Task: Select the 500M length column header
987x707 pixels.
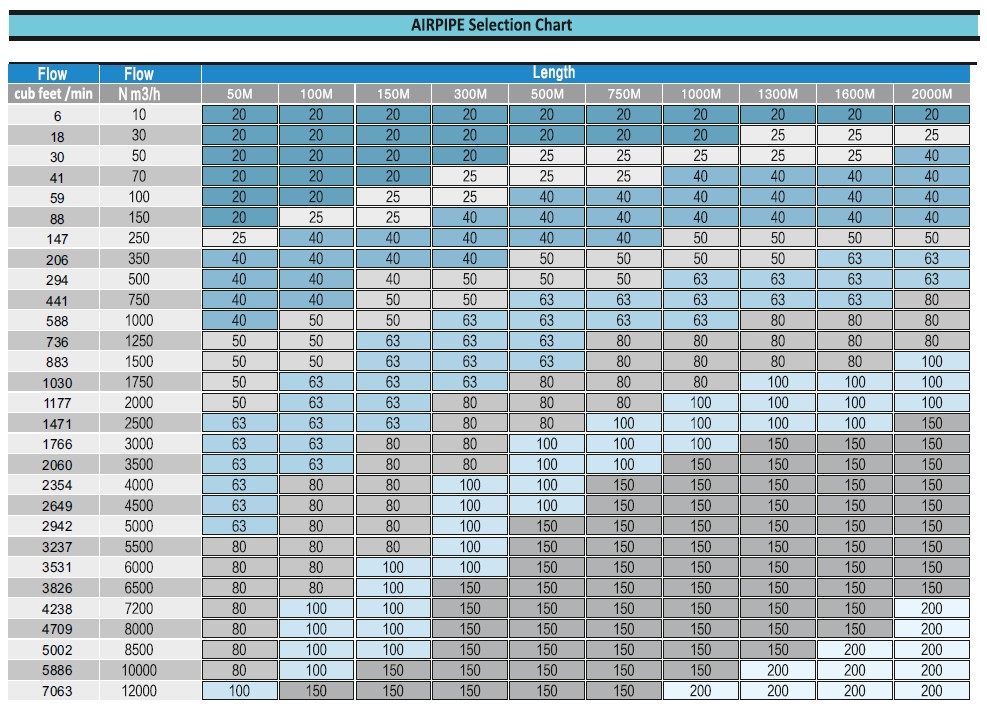Action: pyautogui.click(x=547, y=94)
